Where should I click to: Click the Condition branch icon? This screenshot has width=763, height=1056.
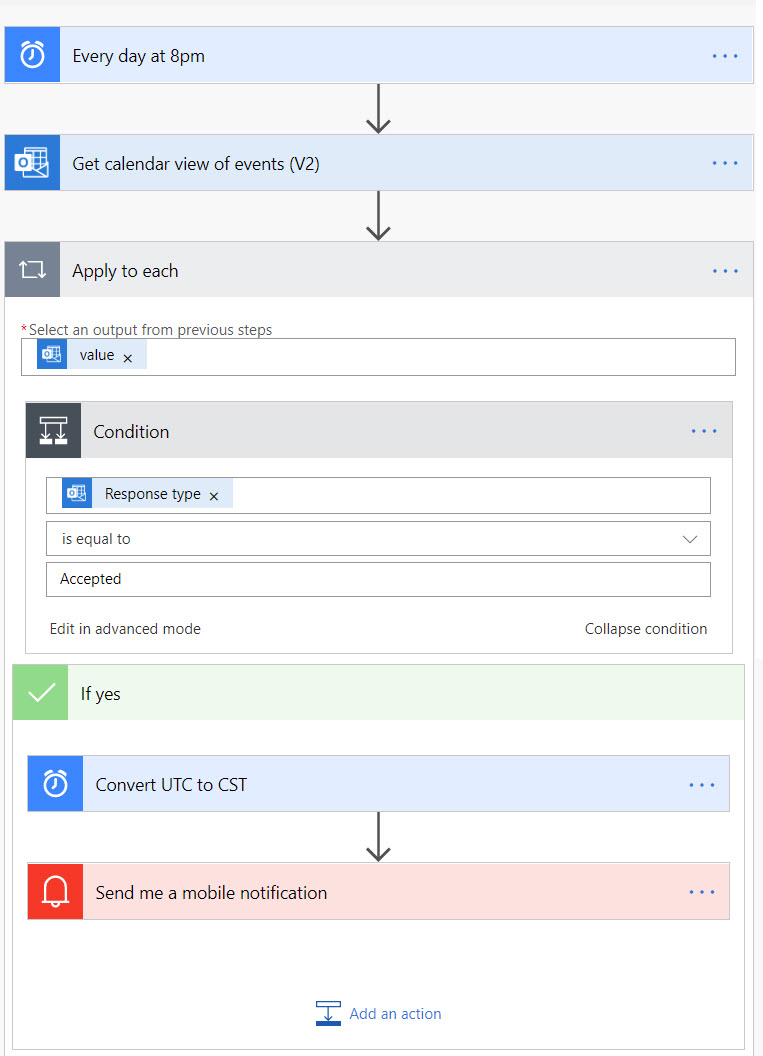tap(53, 431)
